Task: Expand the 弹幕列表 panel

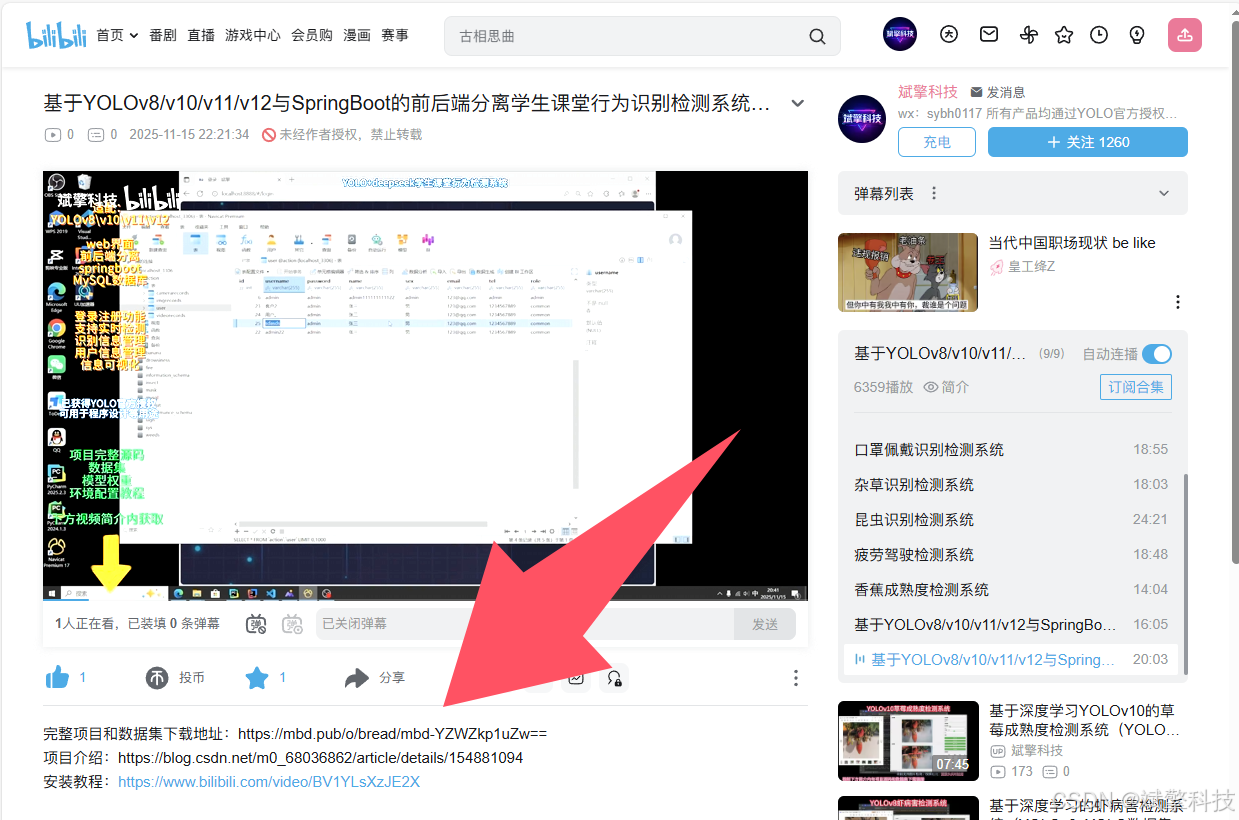Action: click(x=1163, y=193)
